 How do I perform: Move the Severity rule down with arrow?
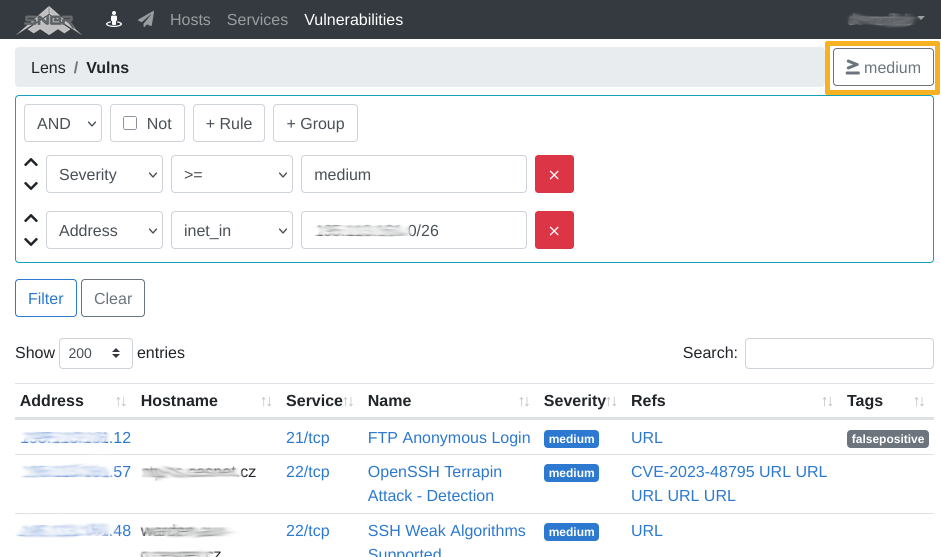tap(31, 185)
